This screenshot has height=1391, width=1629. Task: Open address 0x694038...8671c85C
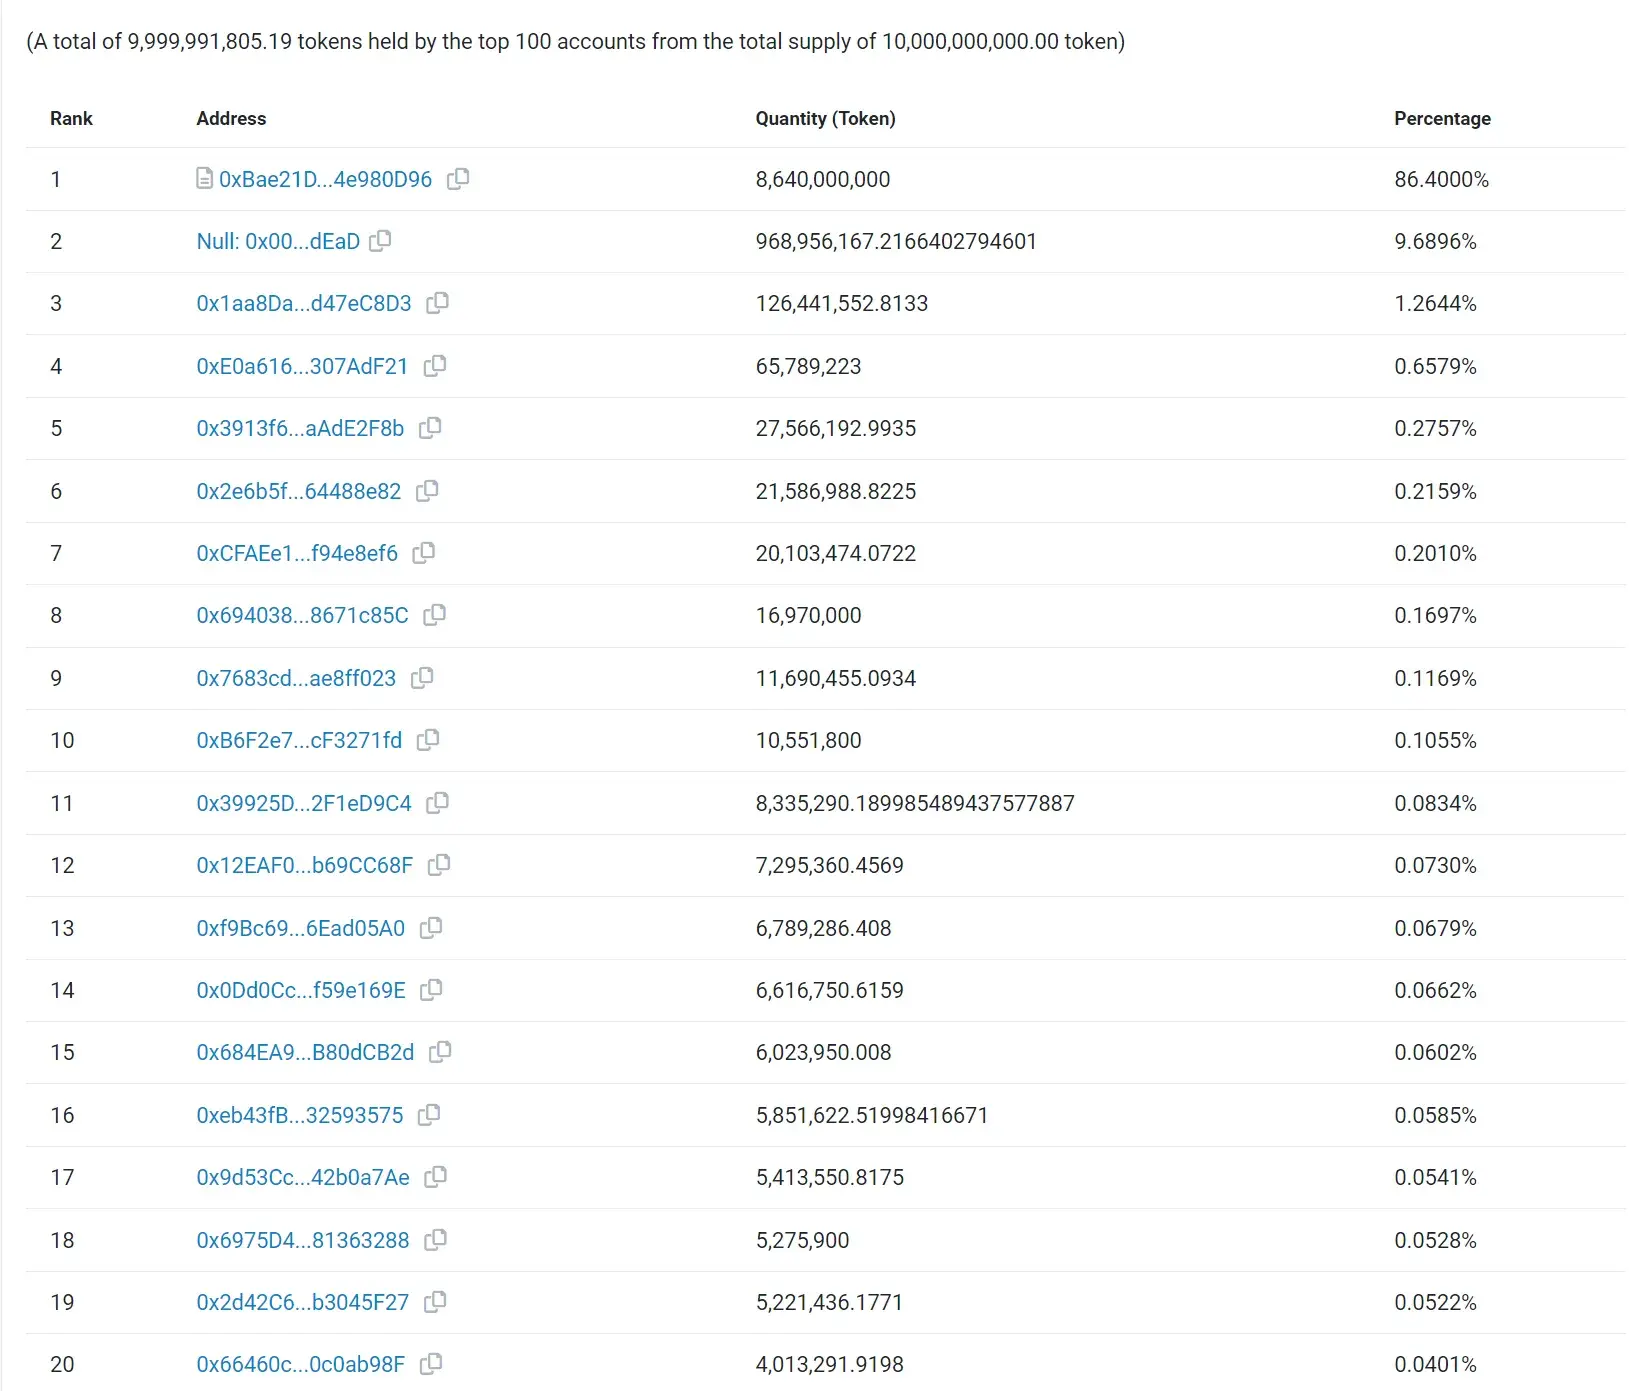(302, 615)
